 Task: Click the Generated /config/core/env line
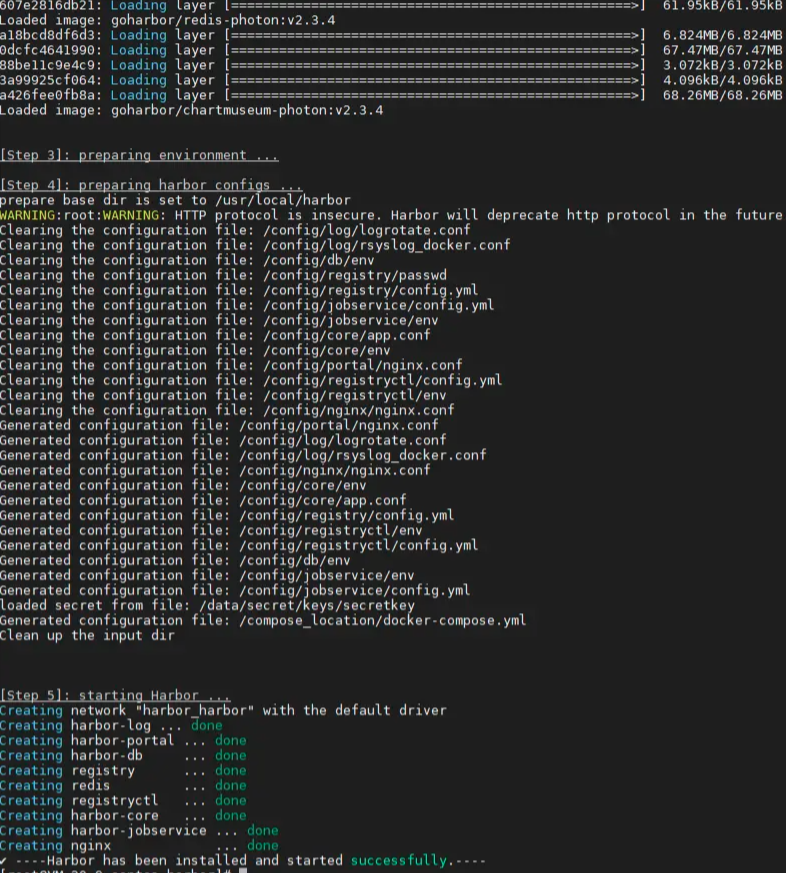(x=183, y=486)
